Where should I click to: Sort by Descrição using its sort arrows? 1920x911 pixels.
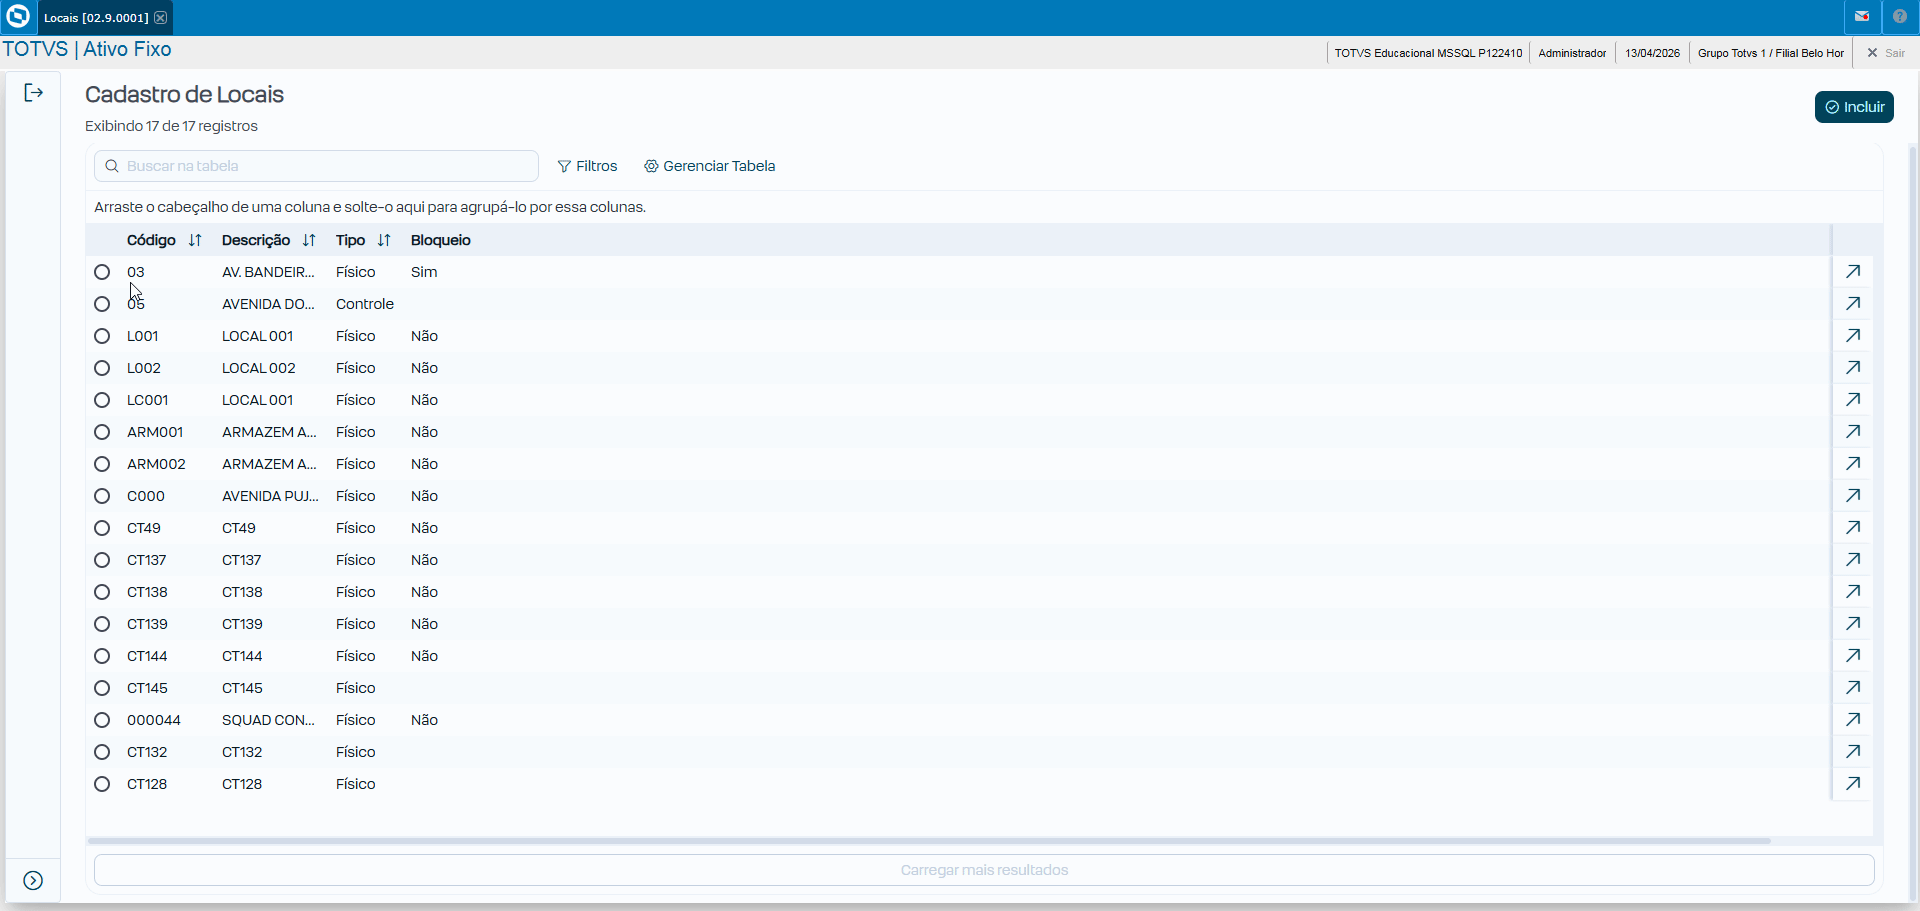(x=309, y=240)
